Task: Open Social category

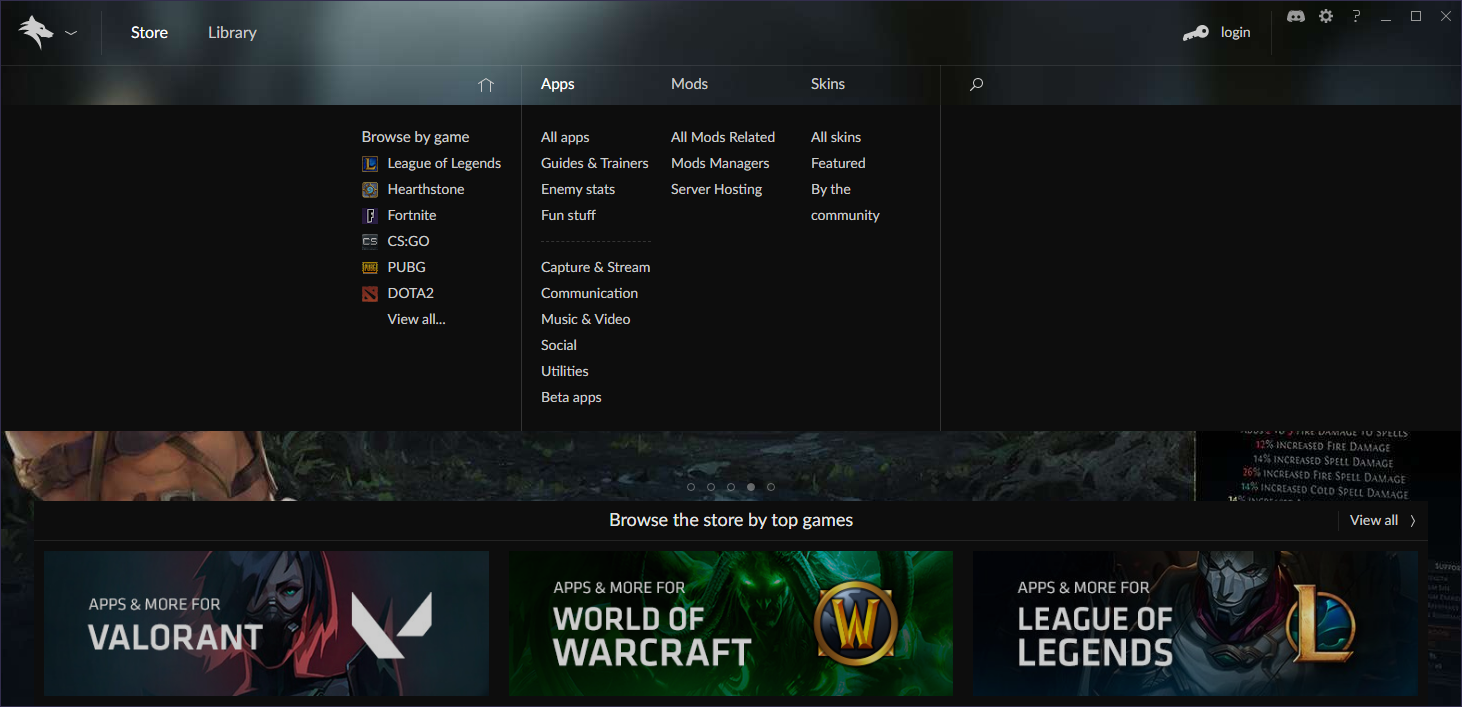Action: (559, 345)
